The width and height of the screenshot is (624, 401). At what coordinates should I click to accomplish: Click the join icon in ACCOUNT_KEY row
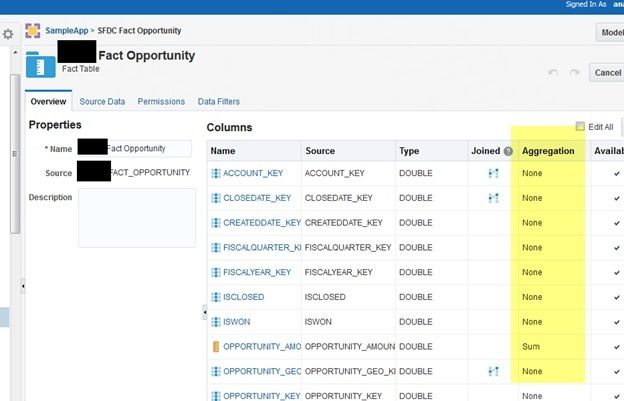point(493,173)
